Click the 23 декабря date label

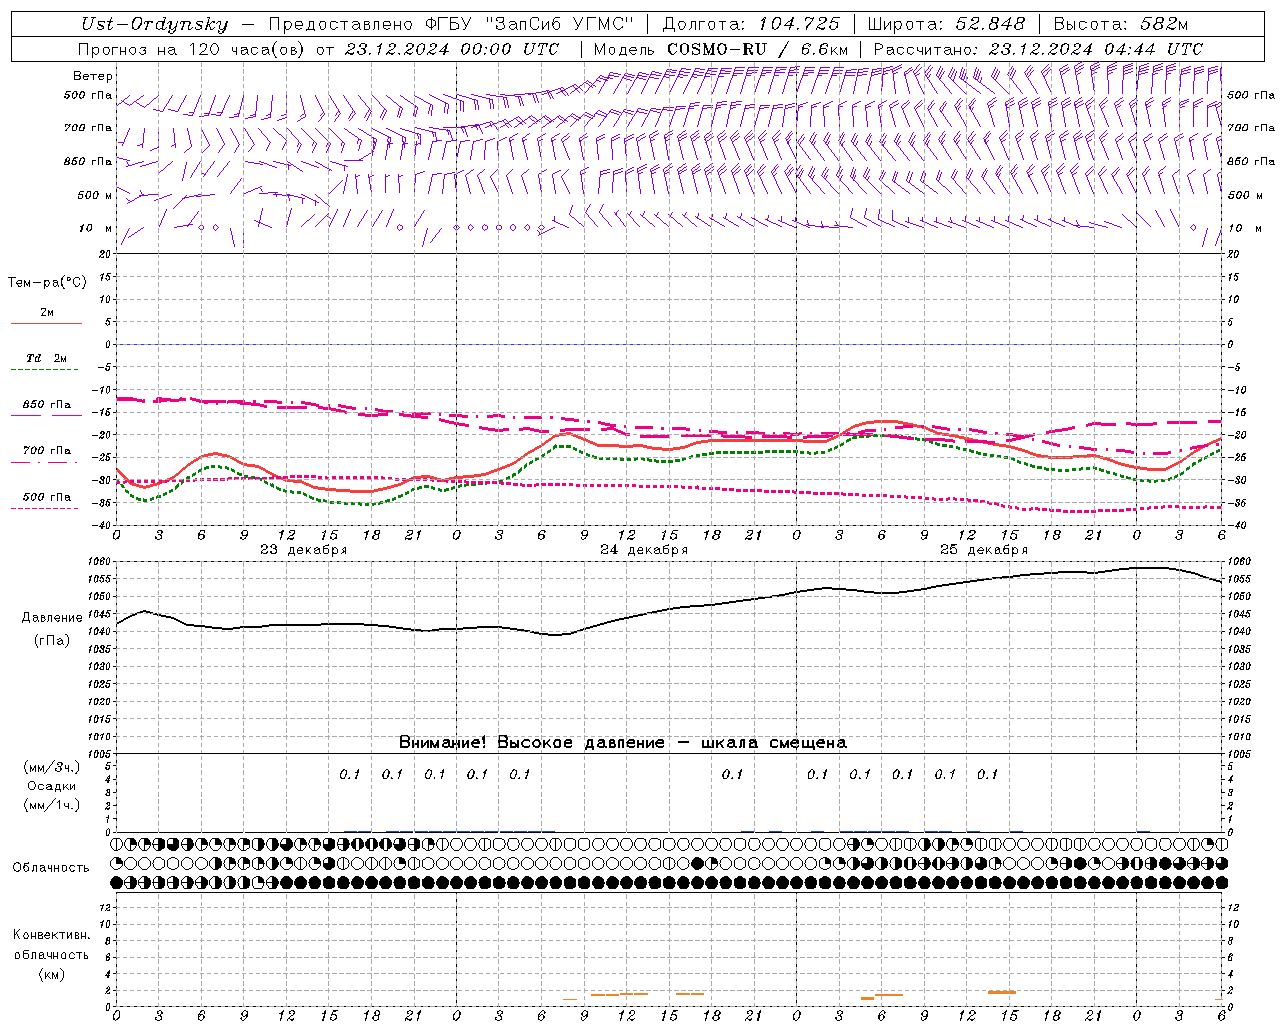pyautogui.click(x=303, y=550)
